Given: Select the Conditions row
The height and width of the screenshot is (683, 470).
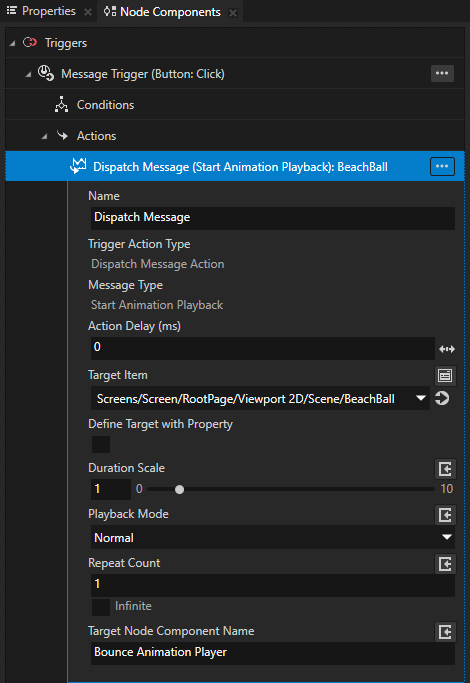Looking at the screenshot, I should click(x=235, y=105).
